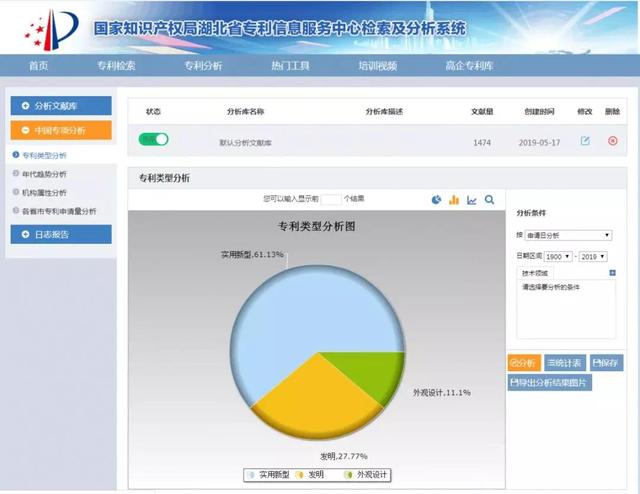Click the blue plus icon beside 技术领域
Screen dimensions: 640x494
612,273
